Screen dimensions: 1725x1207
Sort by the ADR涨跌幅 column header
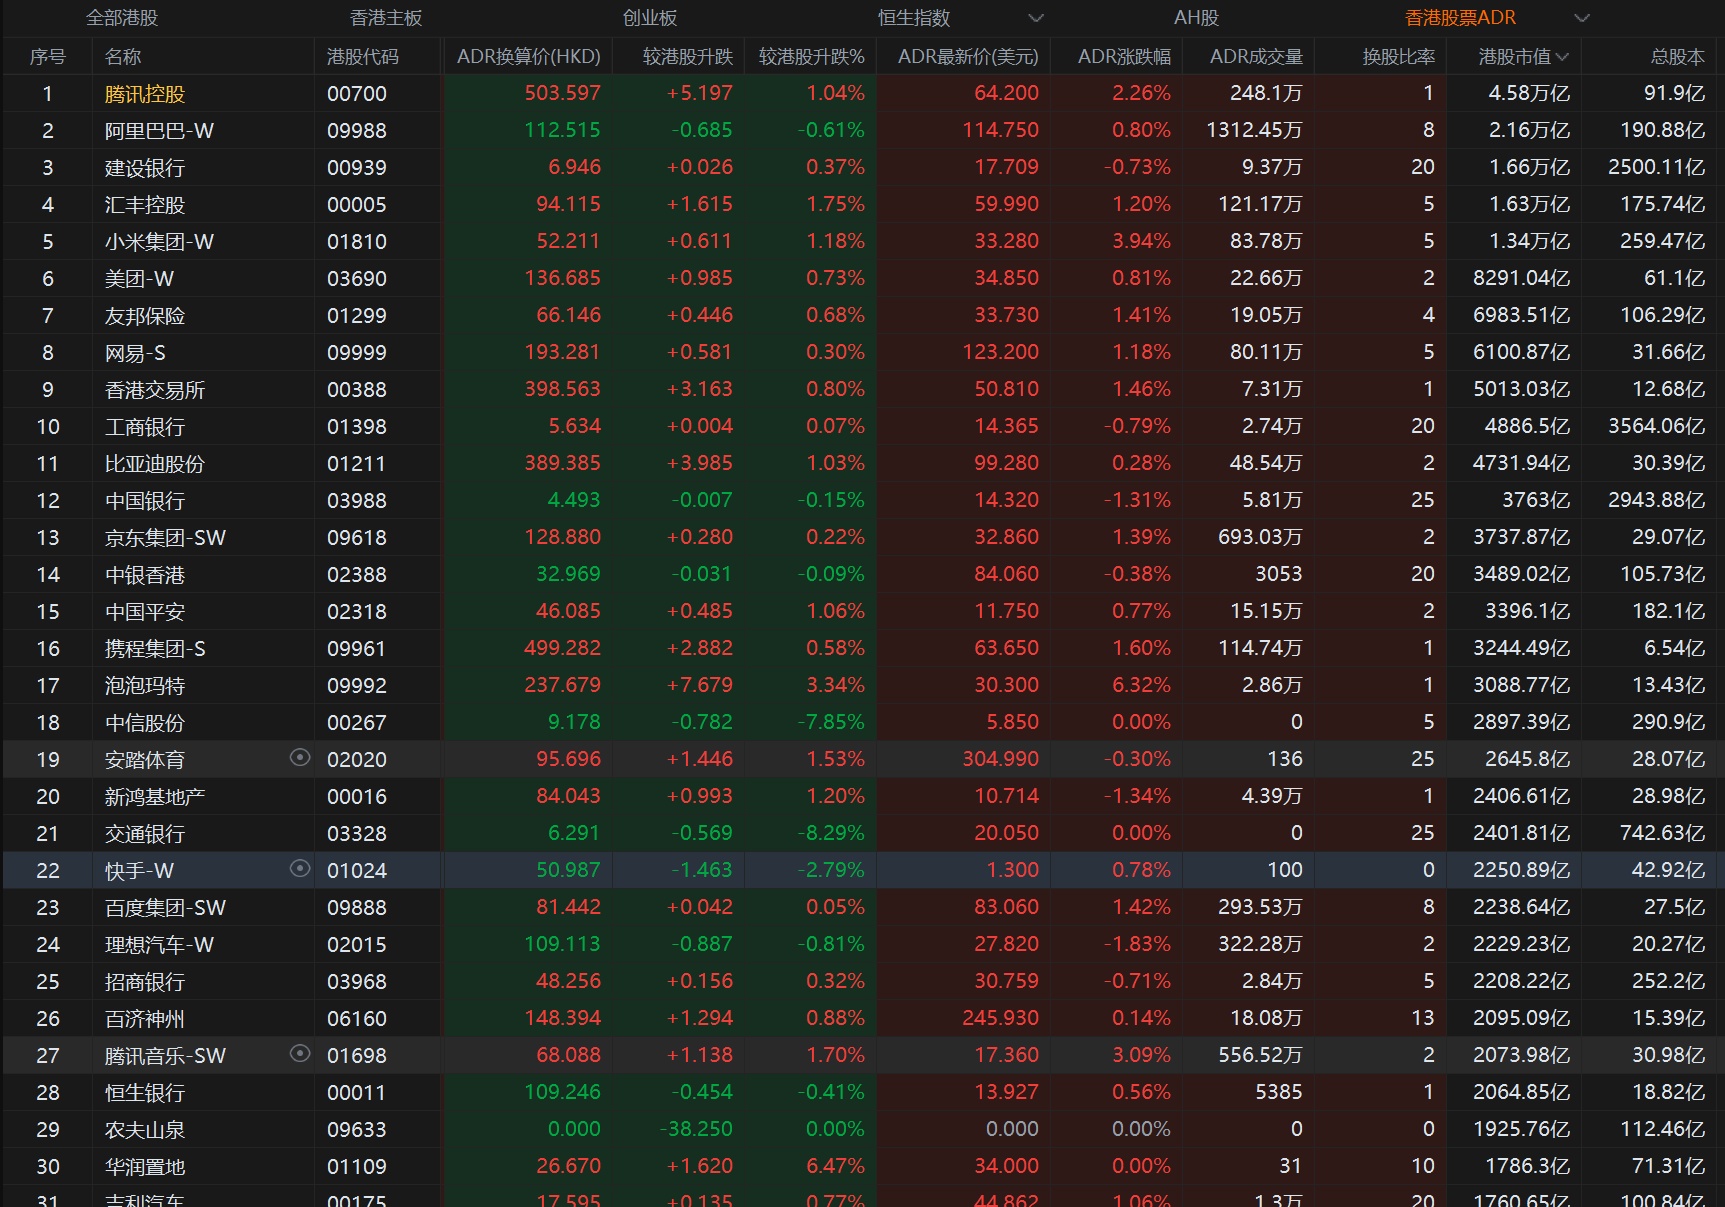pyautogui.click(x=1124, y=57)
